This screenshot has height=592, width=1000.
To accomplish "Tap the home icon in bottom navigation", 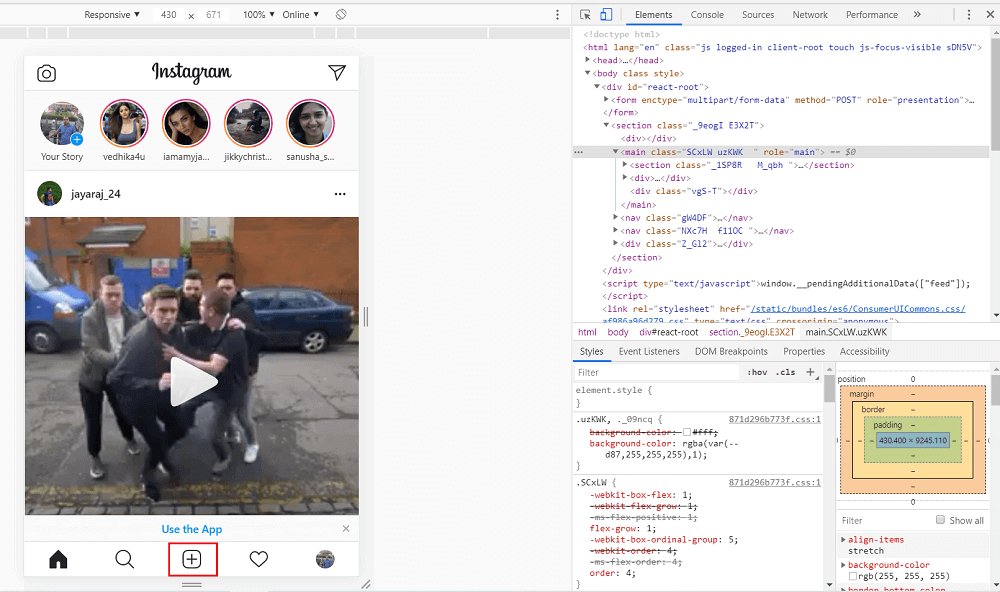I will click(x=58, y=559).
